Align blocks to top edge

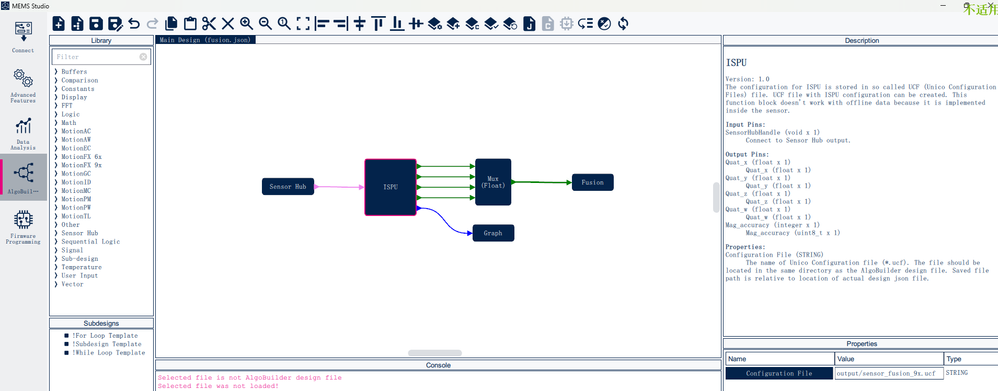[379, 24]
